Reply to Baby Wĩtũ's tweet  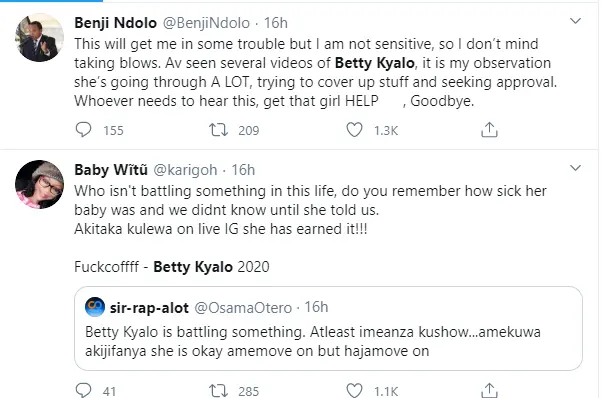[x=83, y=390]
